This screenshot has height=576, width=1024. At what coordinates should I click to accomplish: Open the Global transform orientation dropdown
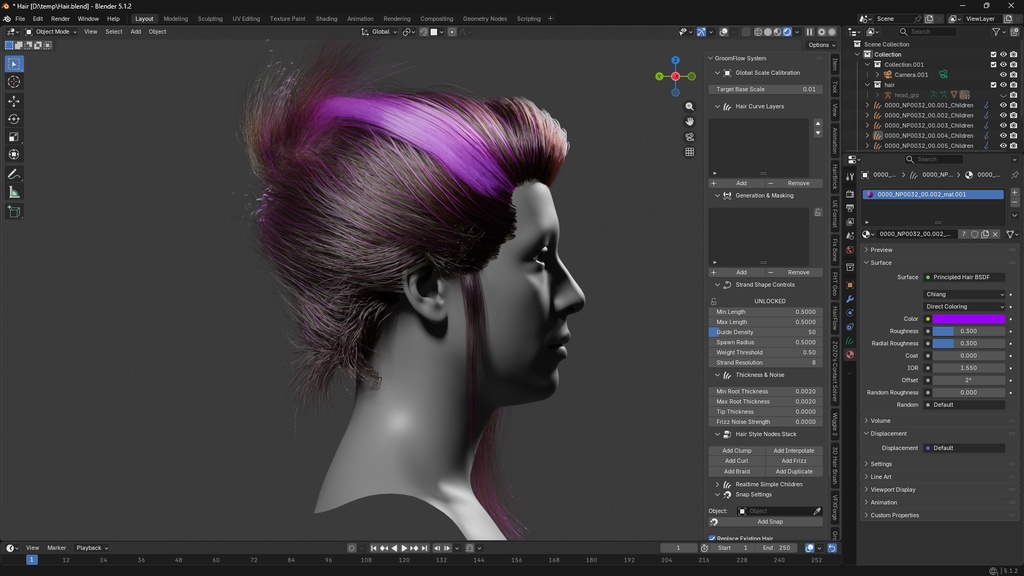(x=379, y=32)
